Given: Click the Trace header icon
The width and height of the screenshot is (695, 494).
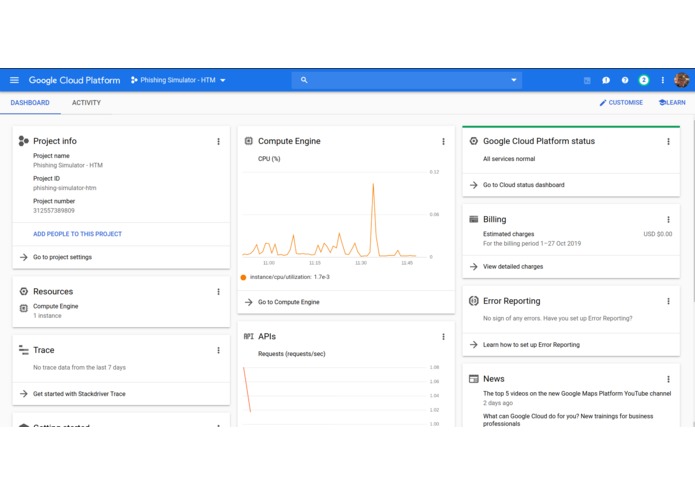Looking at the screenshot, I should pos(23,350).
